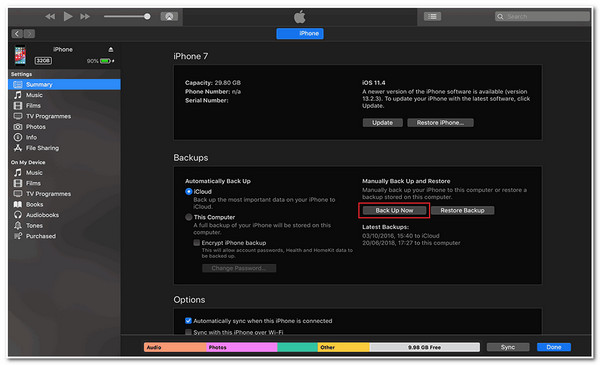Eject the iPhone using eject icon
The image size is (600, 365).
(x=111, y=49)
